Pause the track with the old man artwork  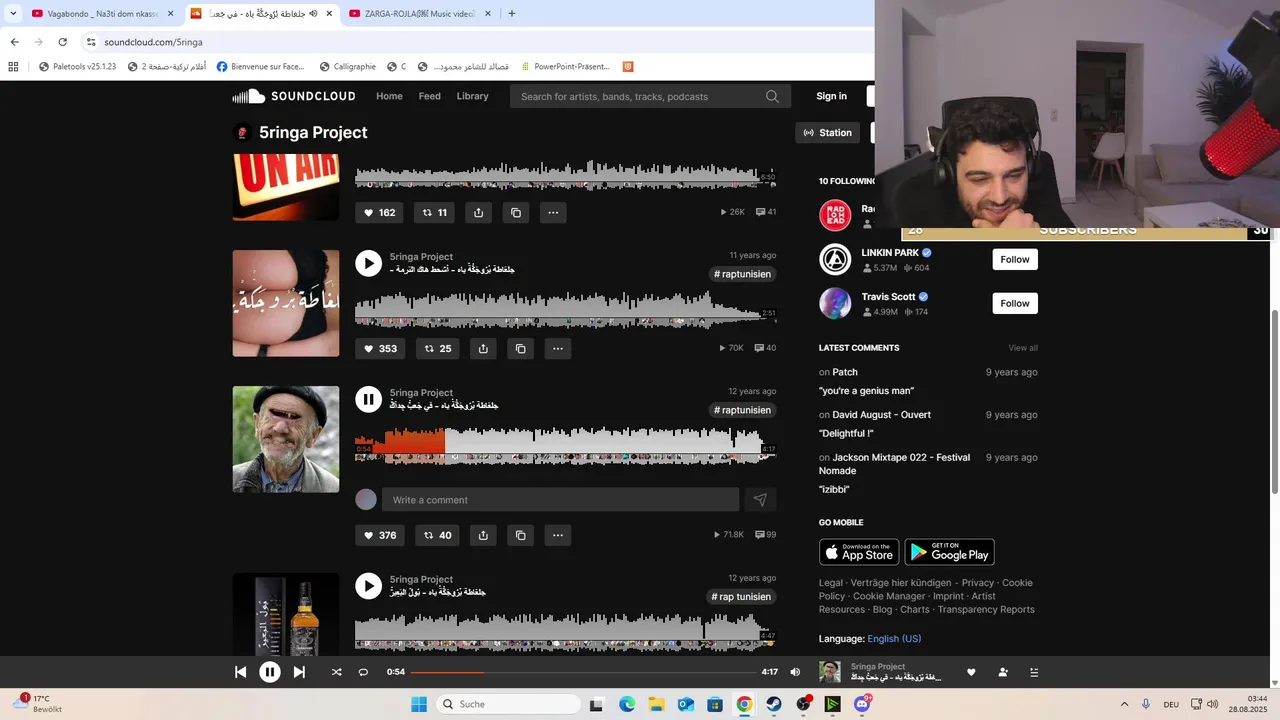click(x=369, y=399)
